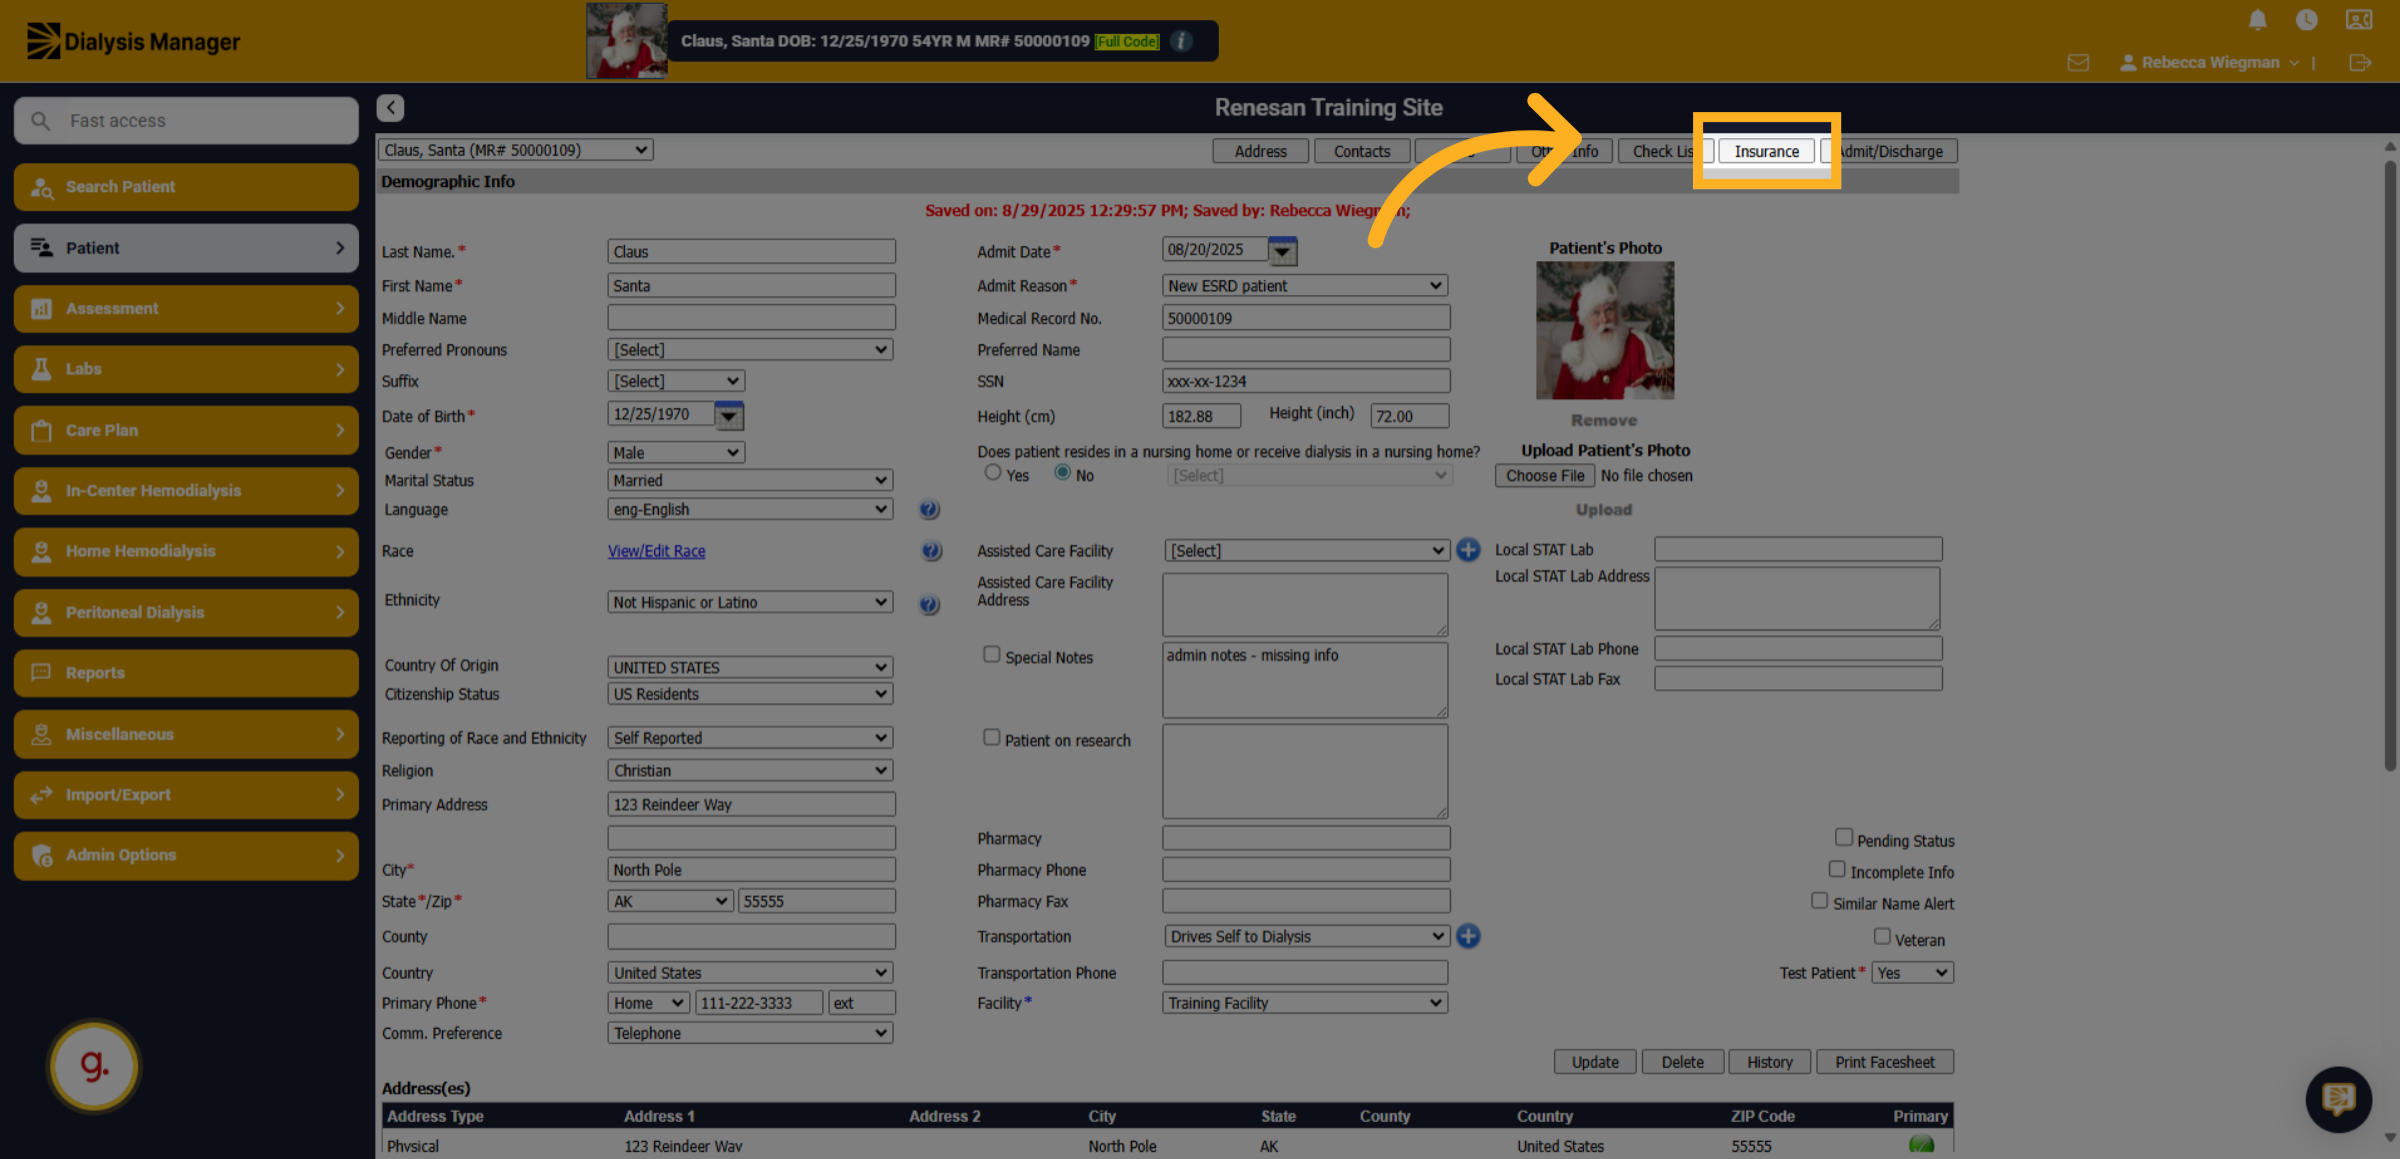This screenshot has height=1159, width=2400.
Task: Add a new Transportation option with plus
Action: 1468,936
